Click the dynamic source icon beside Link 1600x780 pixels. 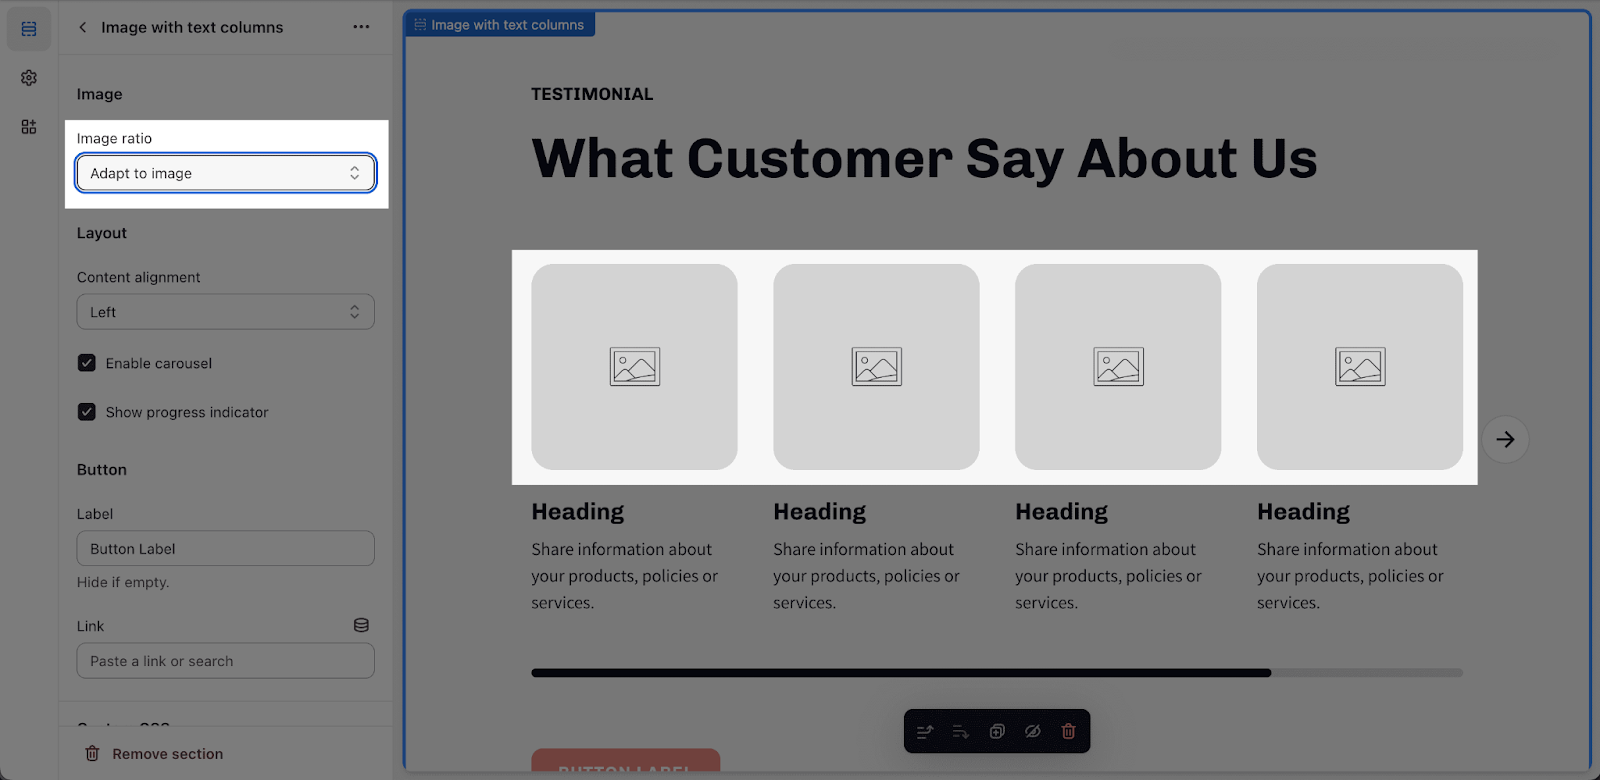click(361, 625)
